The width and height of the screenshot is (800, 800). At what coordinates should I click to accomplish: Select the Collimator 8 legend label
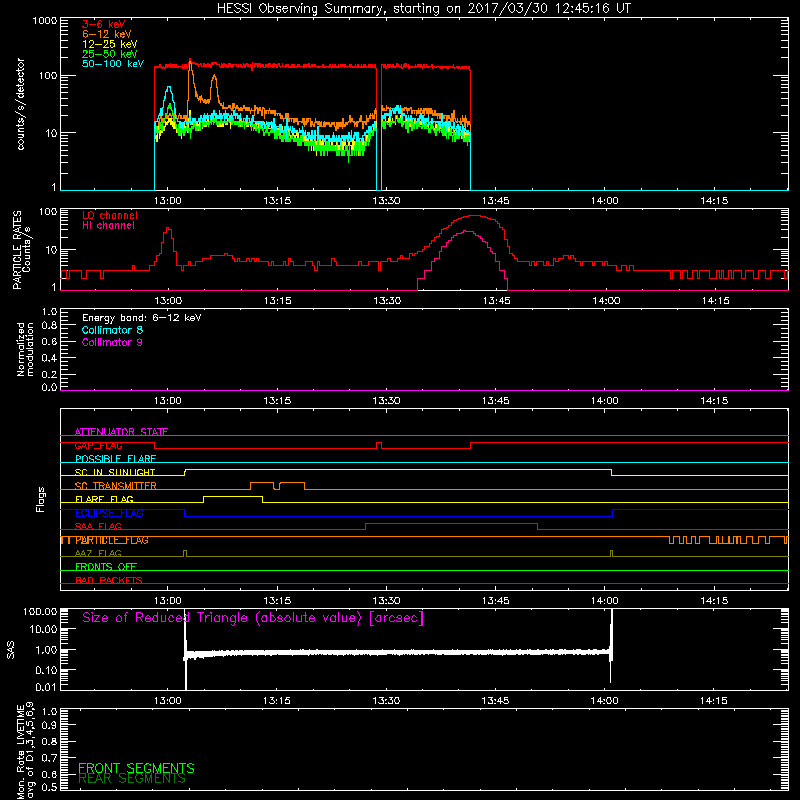(112, 330)
